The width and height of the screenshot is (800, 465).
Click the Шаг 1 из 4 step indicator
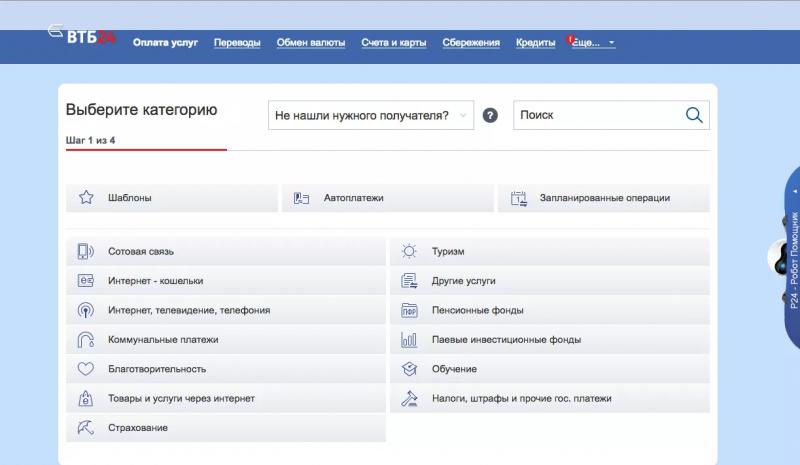tap(90, 140)
